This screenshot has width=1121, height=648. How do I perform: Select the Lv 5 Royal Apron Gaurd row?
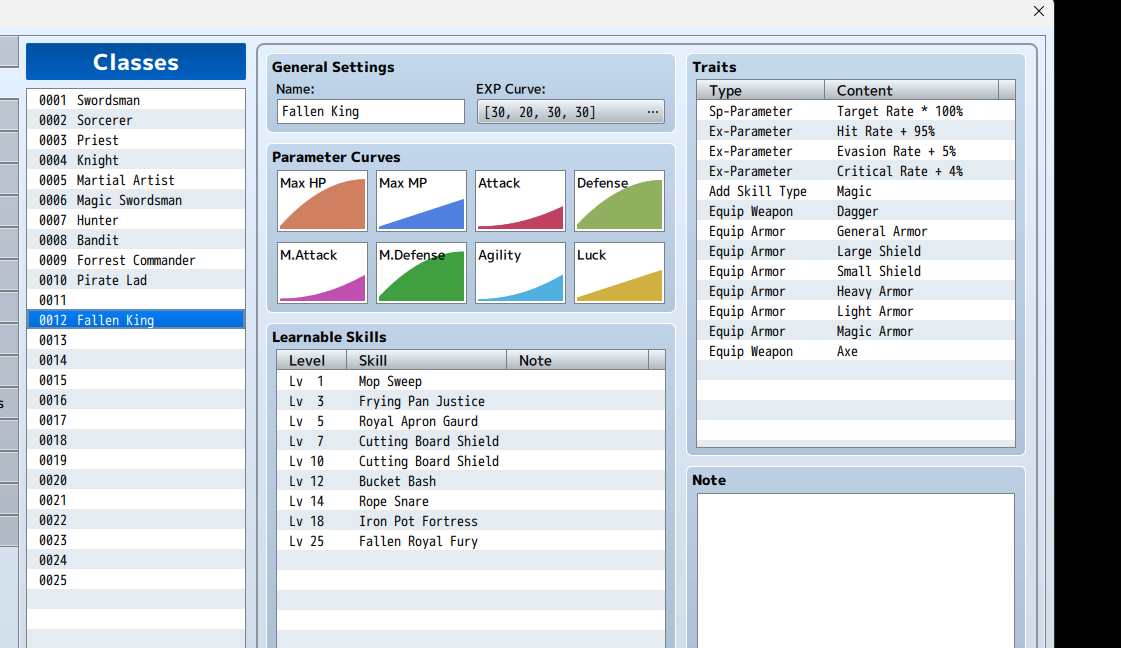tap(471, 422)
